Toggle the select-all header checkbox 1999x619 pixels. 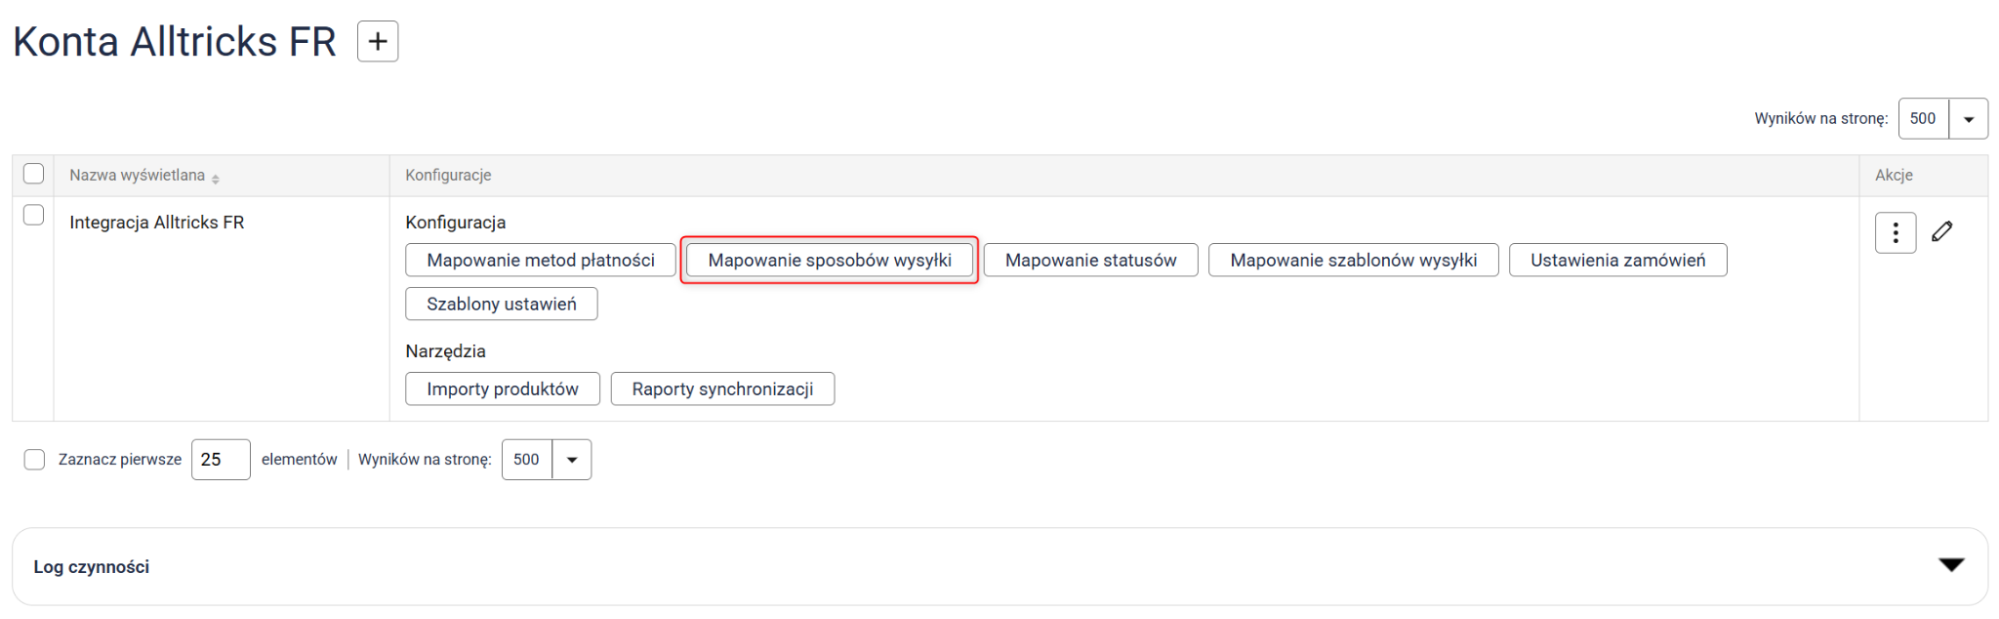click(x=34, y=174)
